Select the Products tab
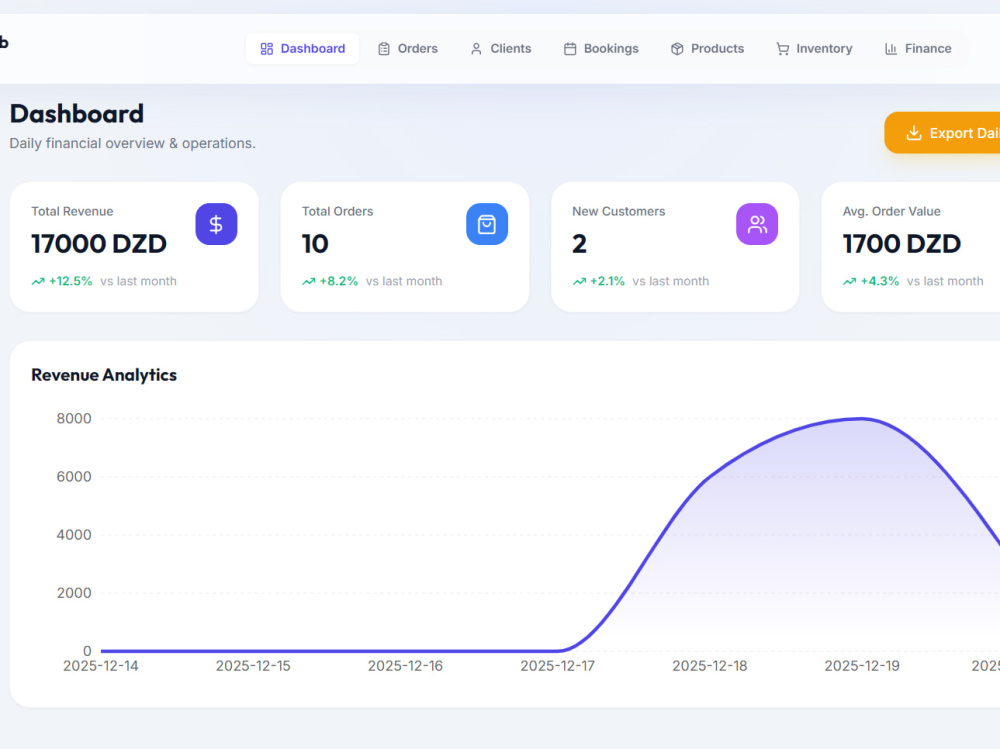Screen dimensions: 1000x749 click(707, 48)
